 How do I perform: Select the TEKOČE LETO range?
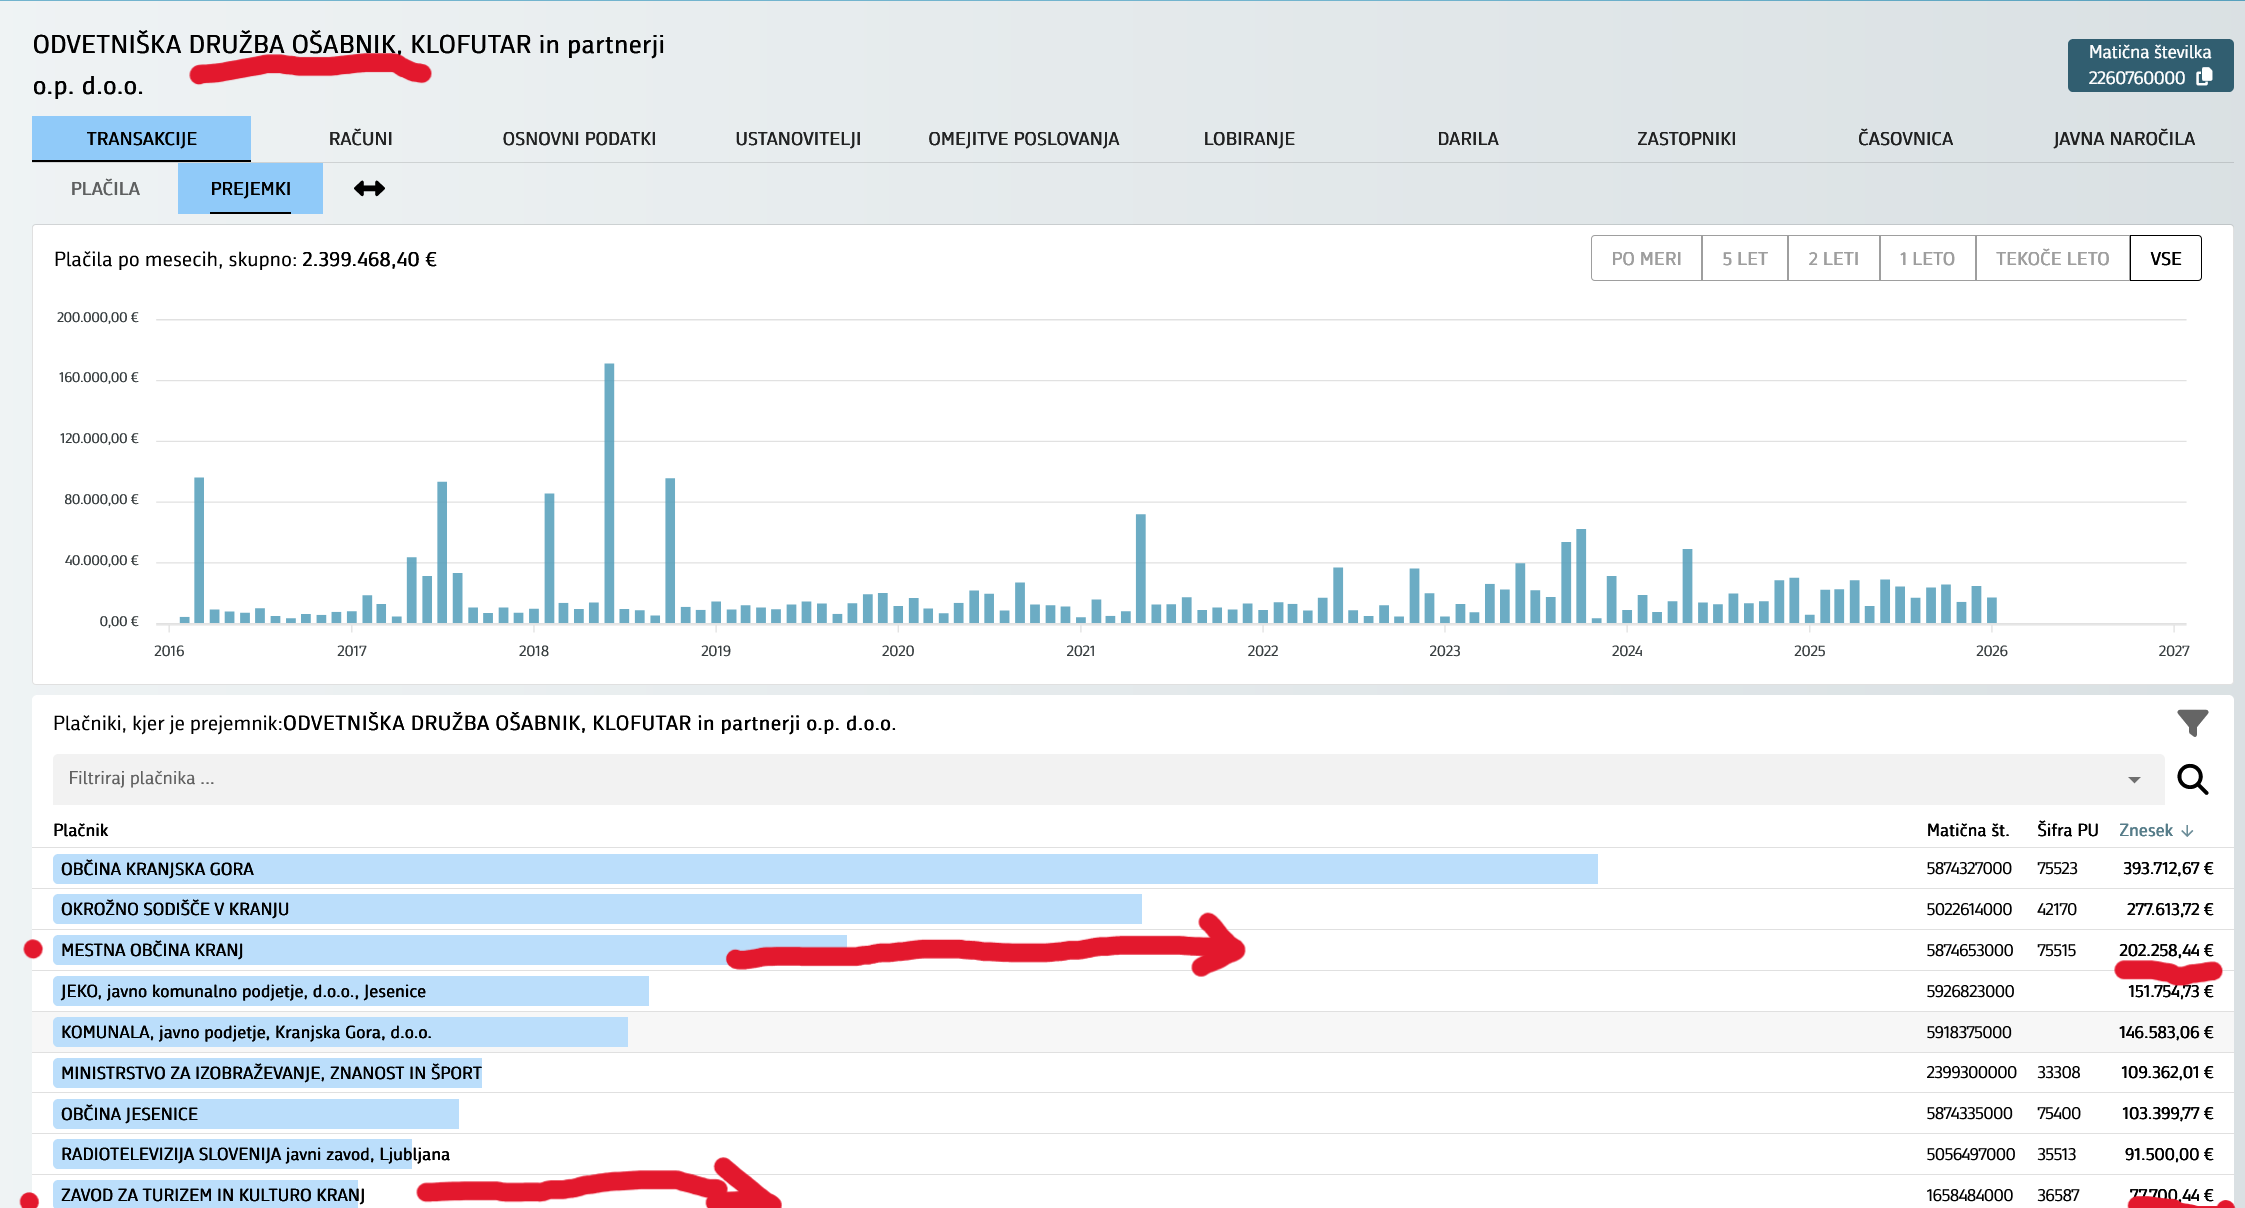coord(2052,259)
